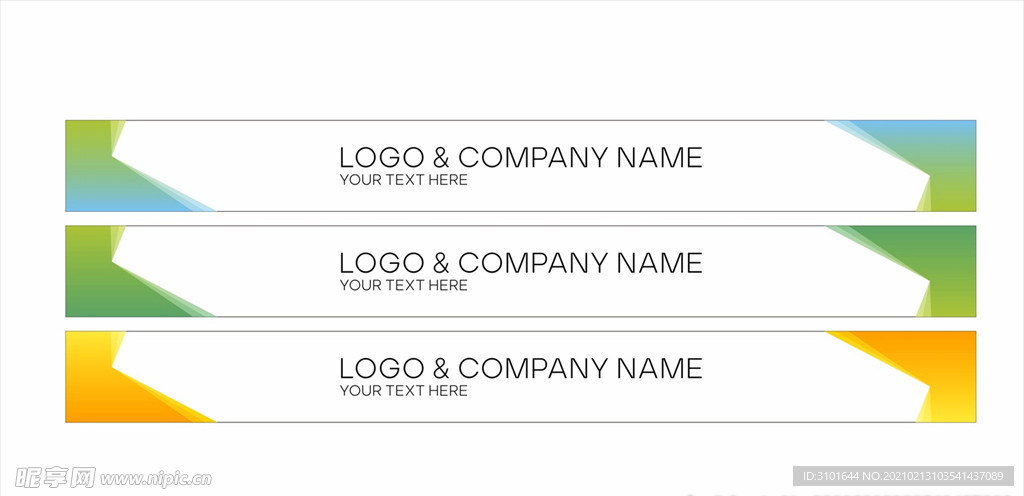Click YOUR TEXT HERE in orange banner
This screenshot has width=1024, height=496.
404,391
